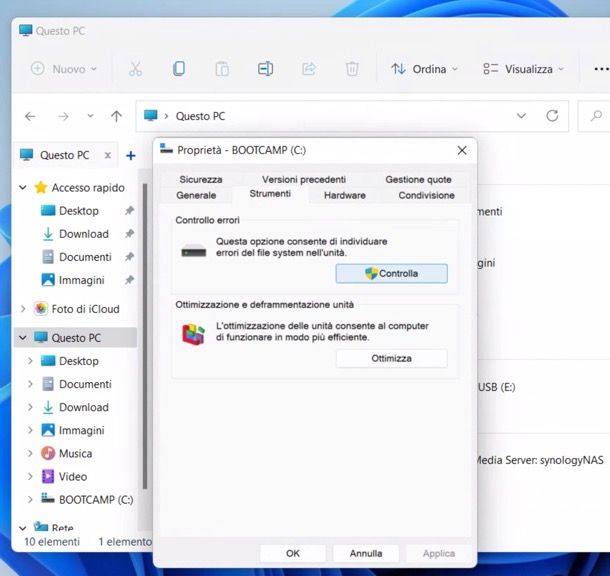This screenshot has width=610, height=576.
Task: Click the Cut scissors icon in toolbar
Action: click(135, 69)
